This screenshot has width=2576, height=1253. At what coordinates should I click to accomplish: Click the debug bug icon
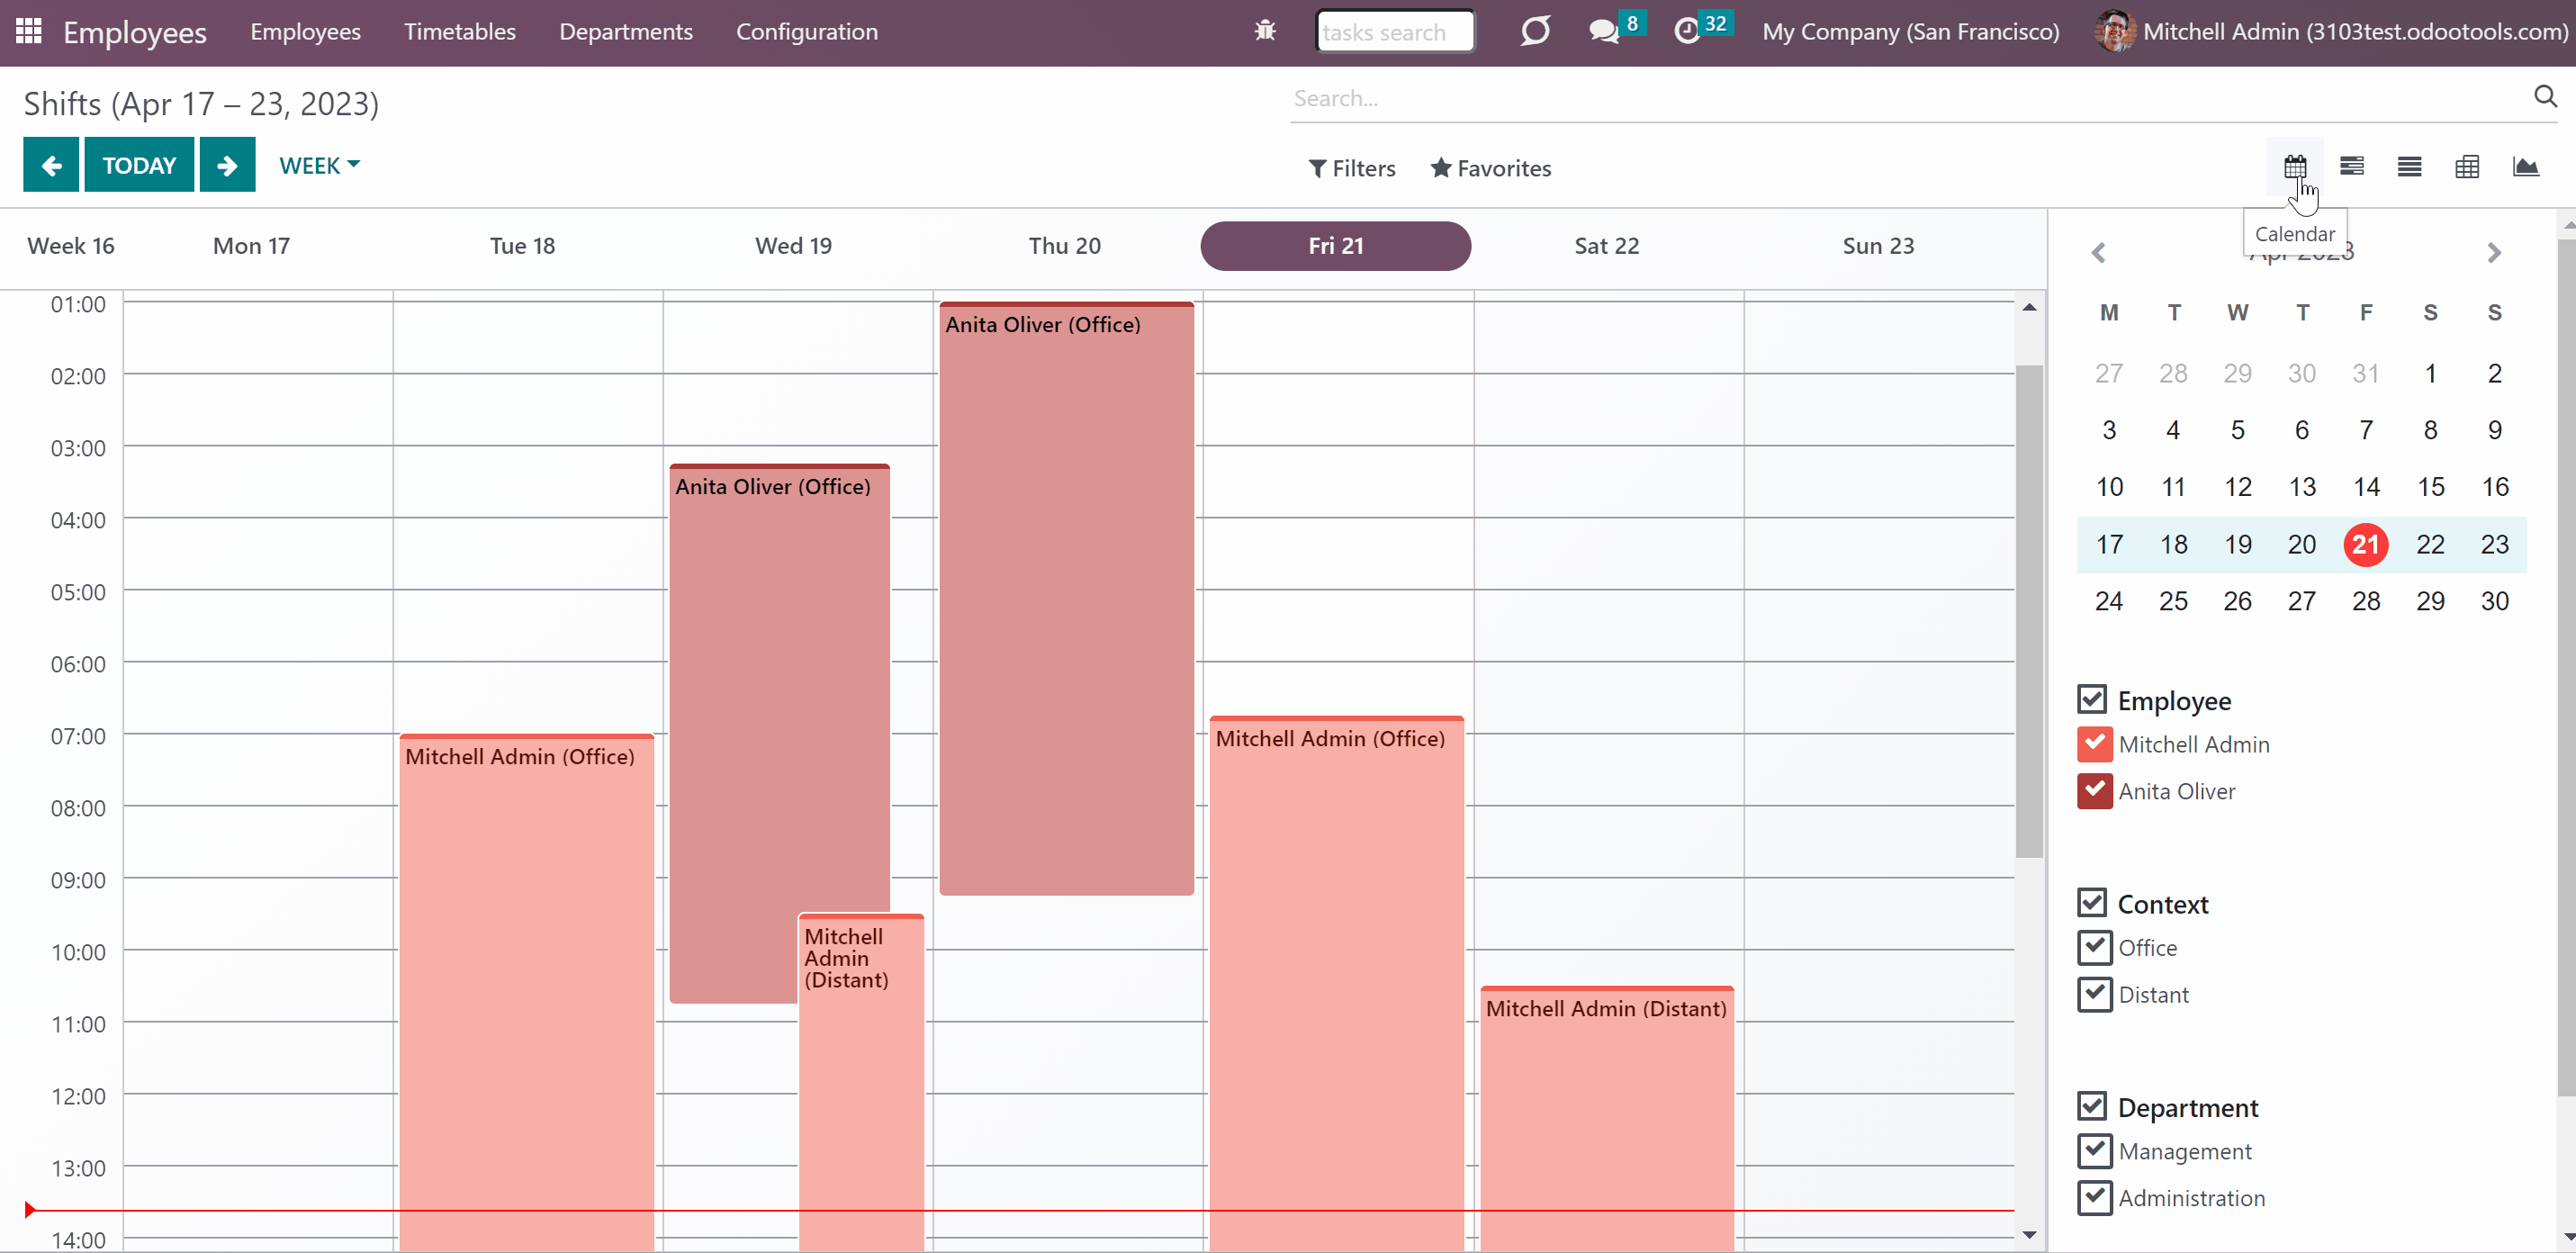(1265, 31)
